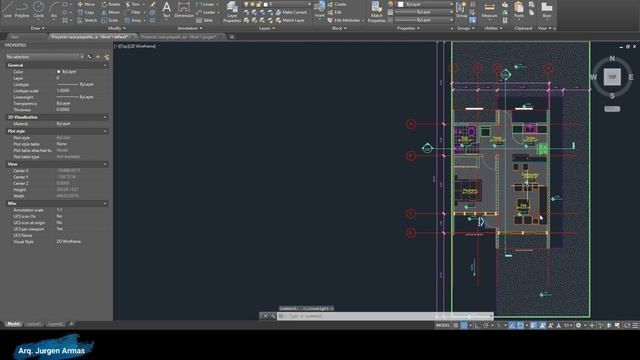Toggle MODEL space button in status bar
The image size is (640, 360).
pyautogui.click(x=443, y=325)
